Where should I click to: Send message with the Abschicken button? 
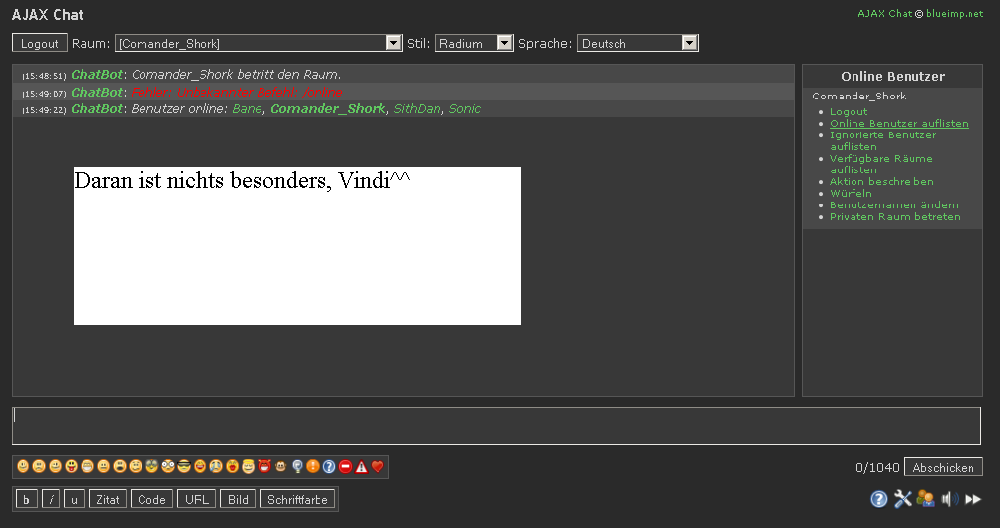[943, 467]
